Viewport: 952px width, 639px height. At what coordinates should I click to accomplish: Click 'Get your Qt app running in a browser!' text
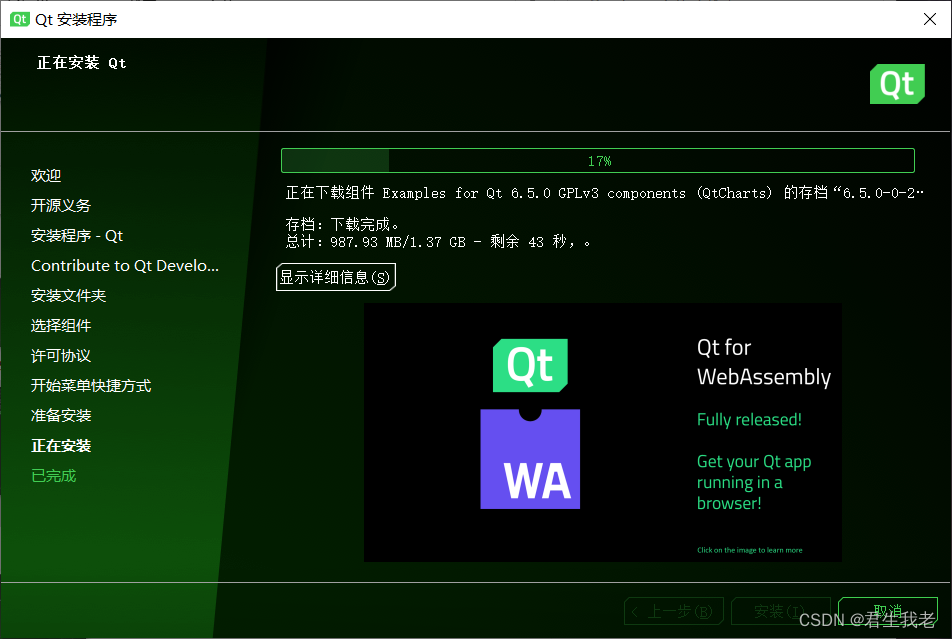pos(753,482)
